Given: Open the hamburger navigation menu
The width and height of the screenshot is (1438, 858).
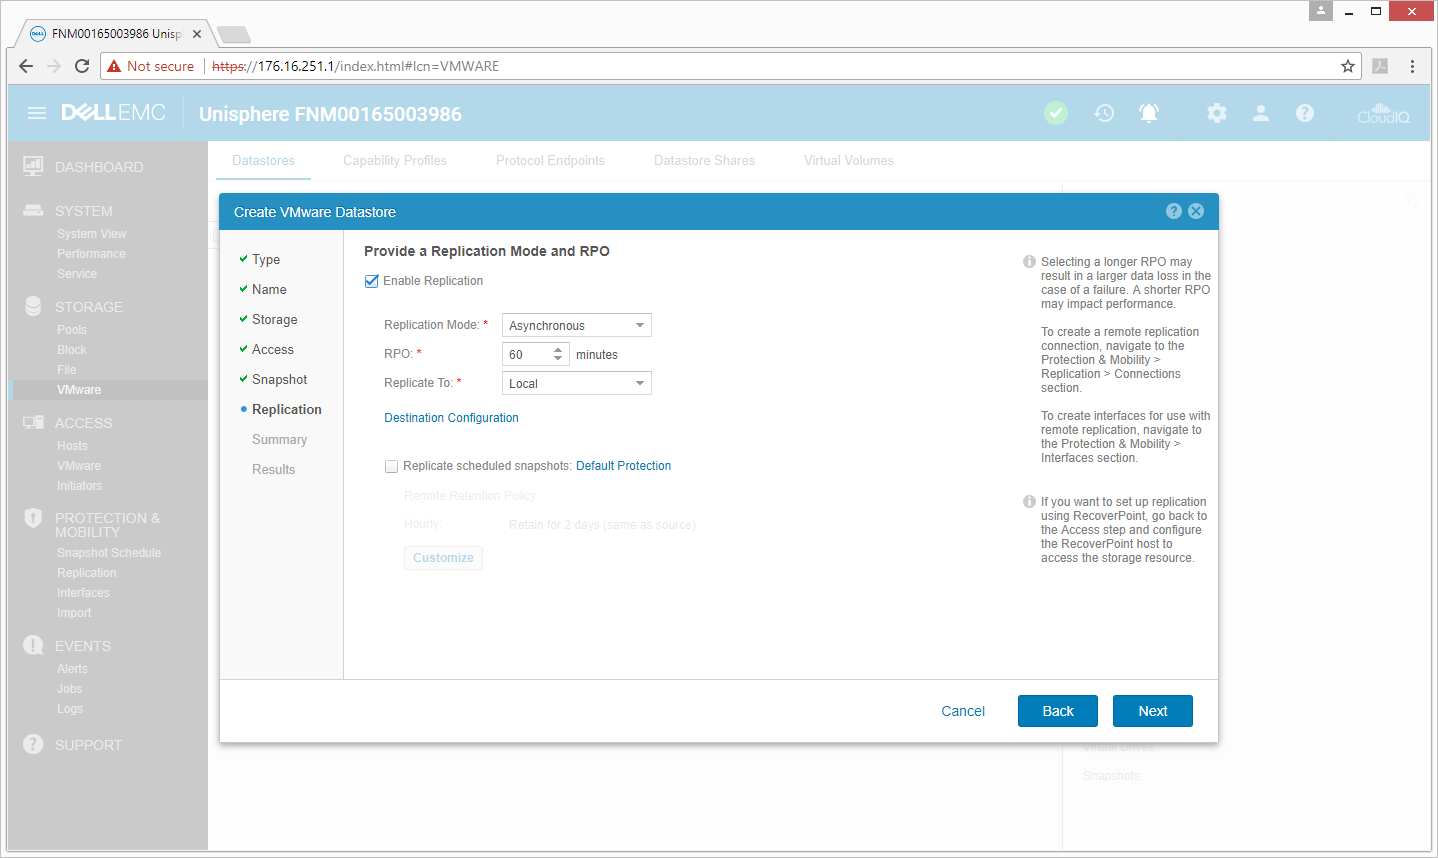Looking at the screenshot, I should pos(37,113).
